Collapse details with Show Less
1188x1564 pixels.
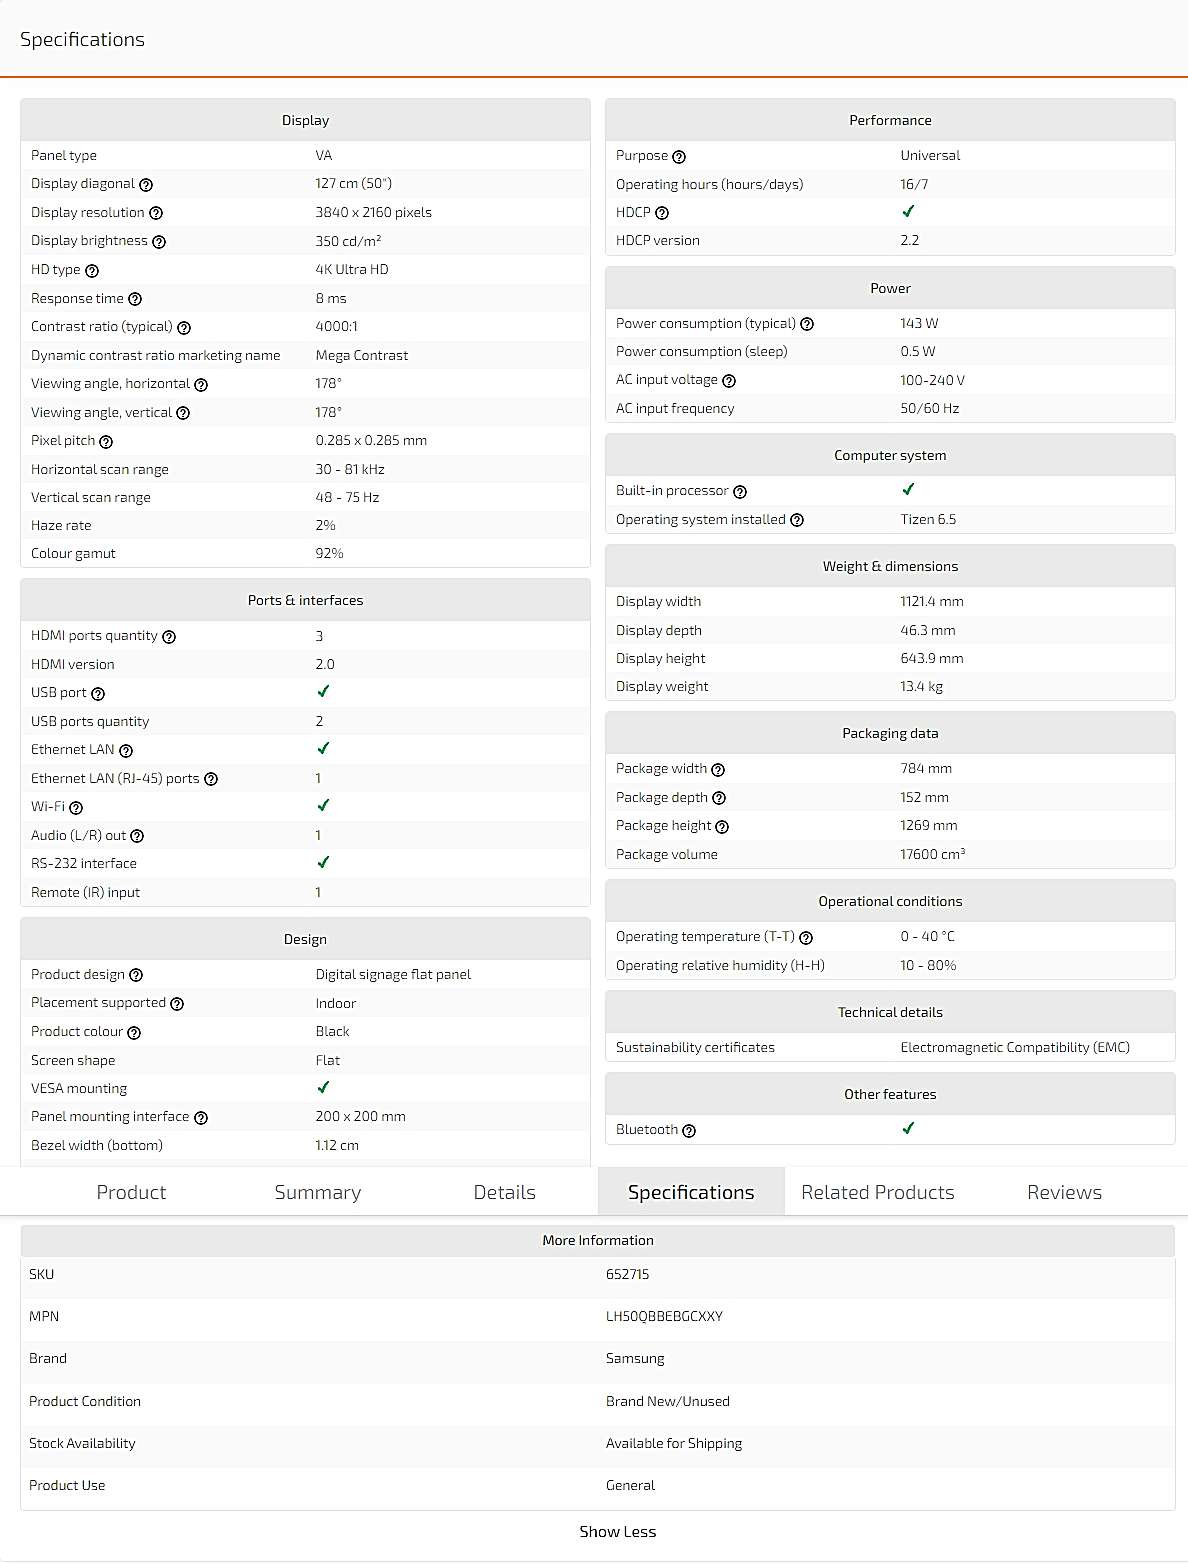click(x=618, y=1532)
